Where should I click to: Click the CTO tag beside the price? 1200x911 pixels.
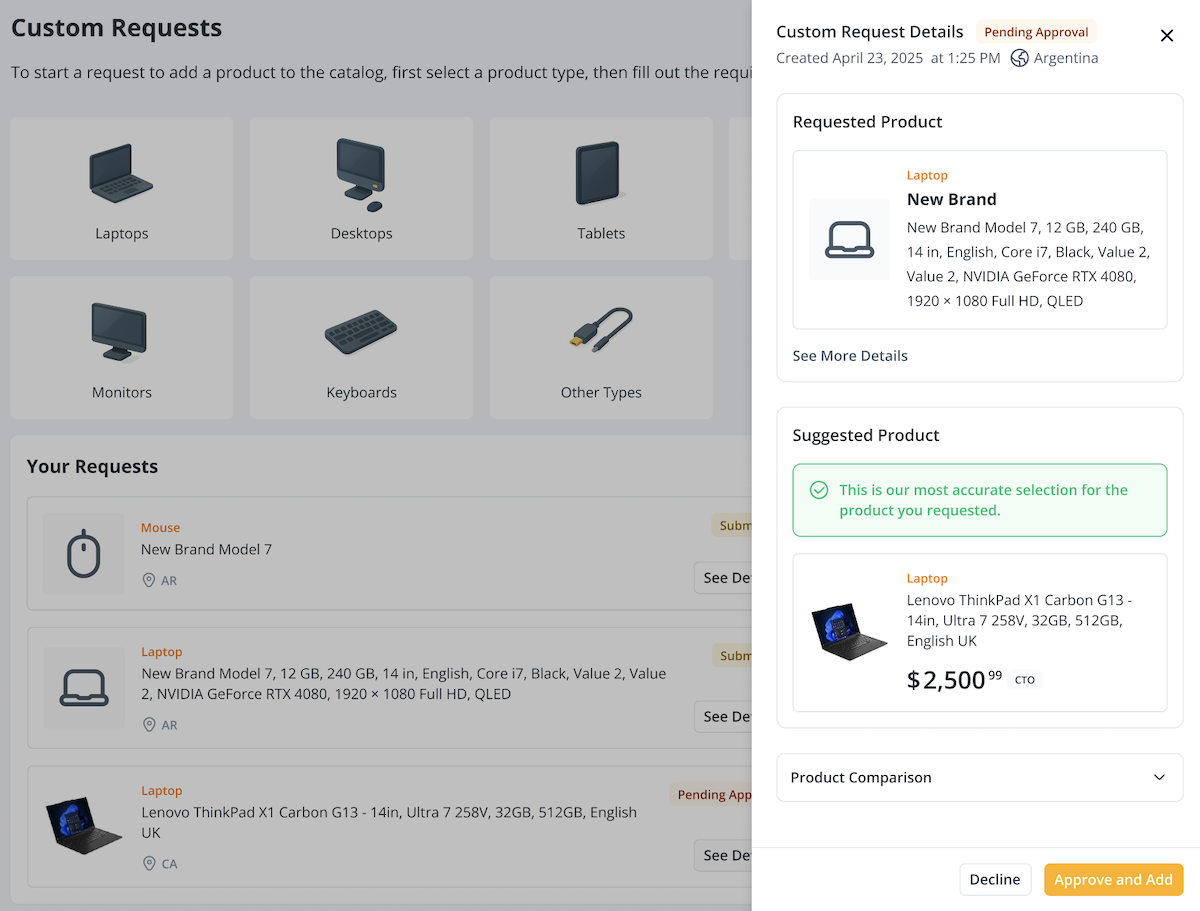pos(1025,680)
